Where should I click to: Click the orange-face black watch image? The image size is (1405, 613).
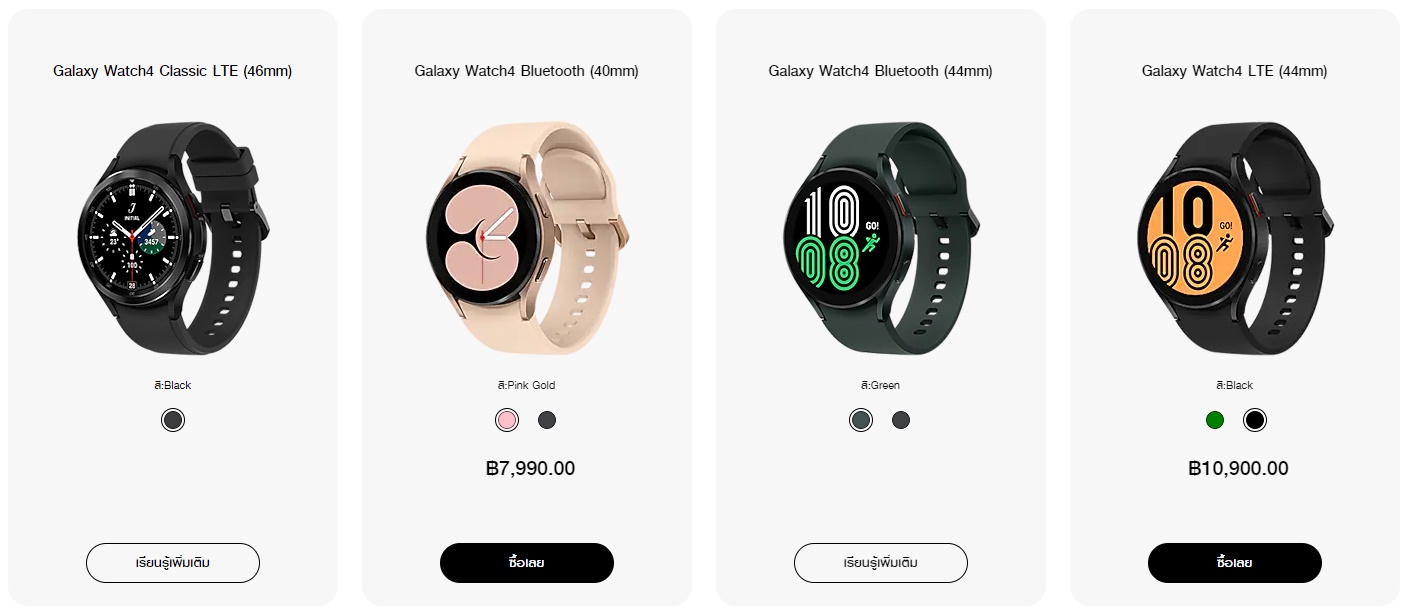pos(1235,239)
